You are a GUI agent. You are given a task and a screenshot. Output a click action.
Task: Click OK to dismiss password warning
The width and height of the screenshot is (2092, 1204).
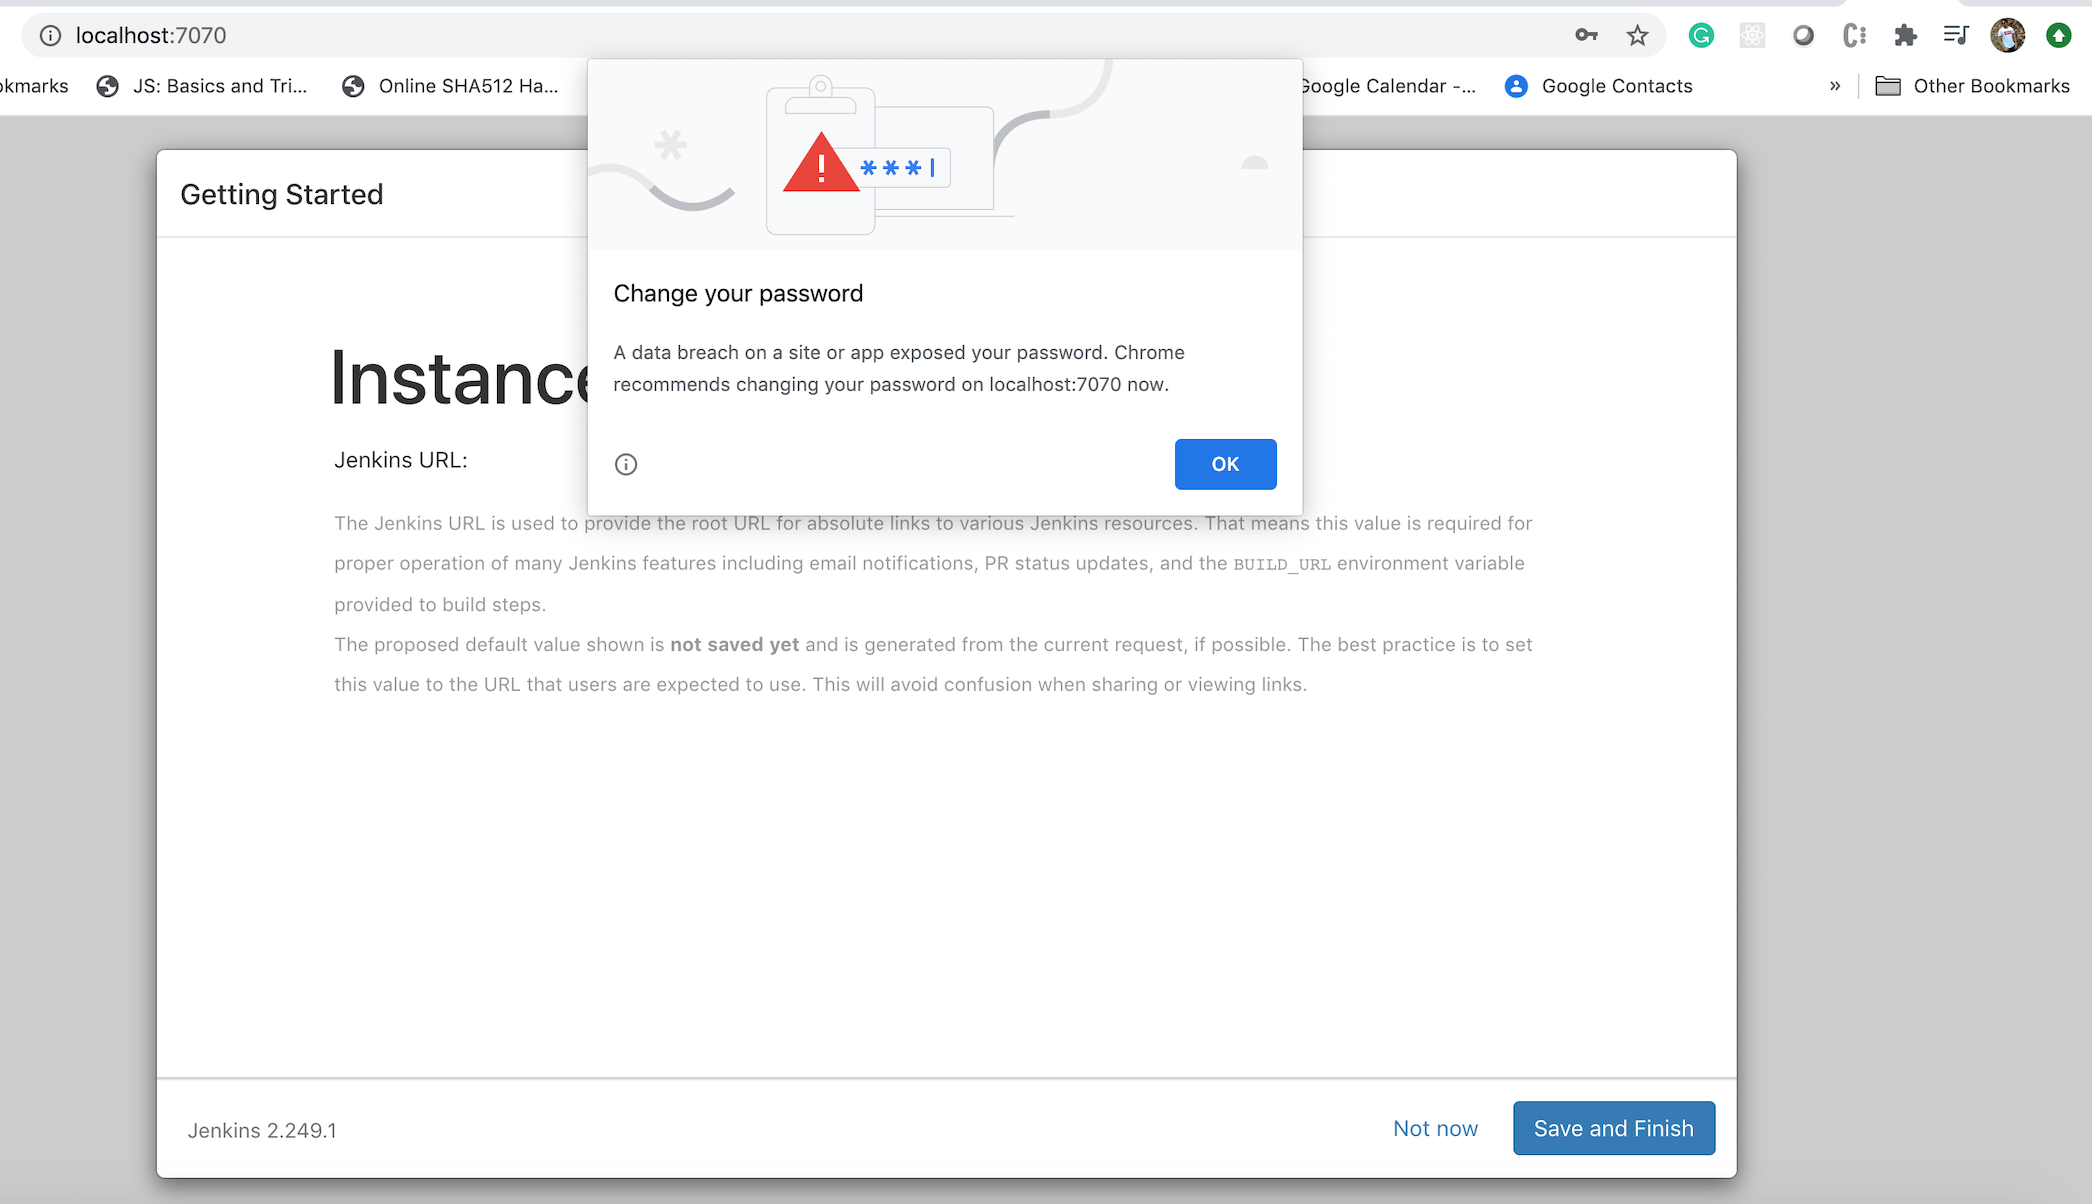coord(1224,464)
